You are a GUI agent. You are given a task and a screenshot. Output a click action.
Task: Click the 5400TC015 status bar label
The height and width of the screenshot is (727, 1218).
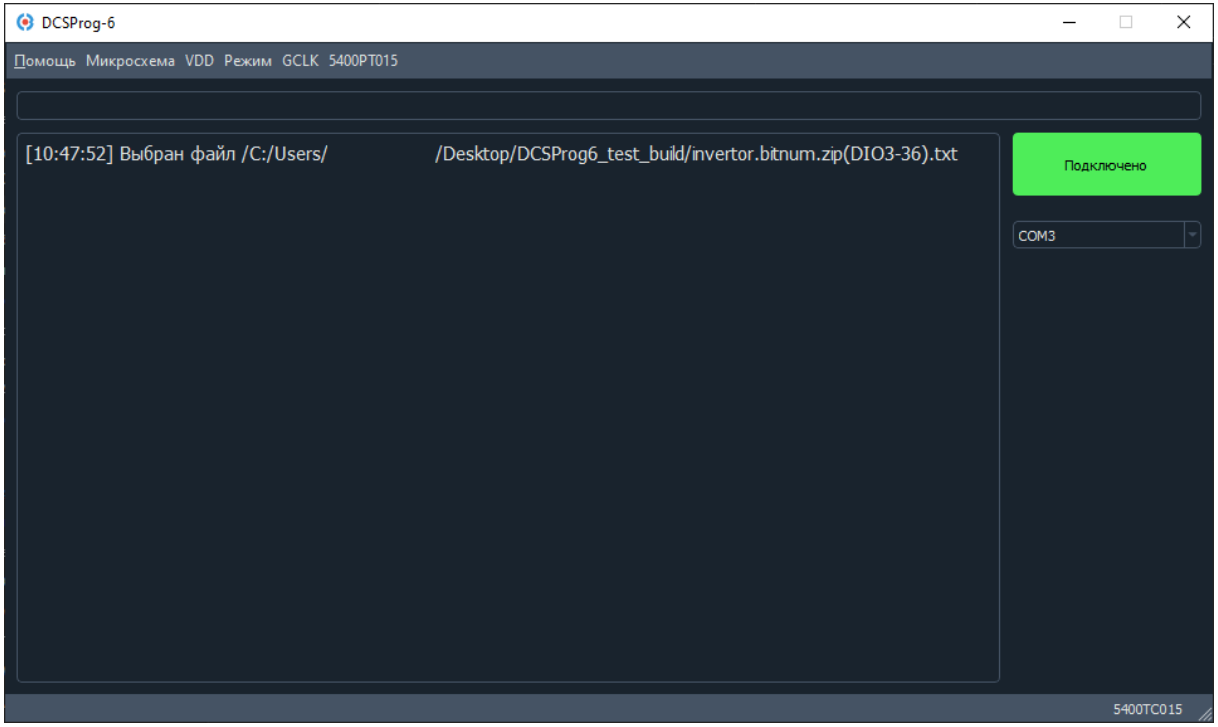[x=1148, y=709]
